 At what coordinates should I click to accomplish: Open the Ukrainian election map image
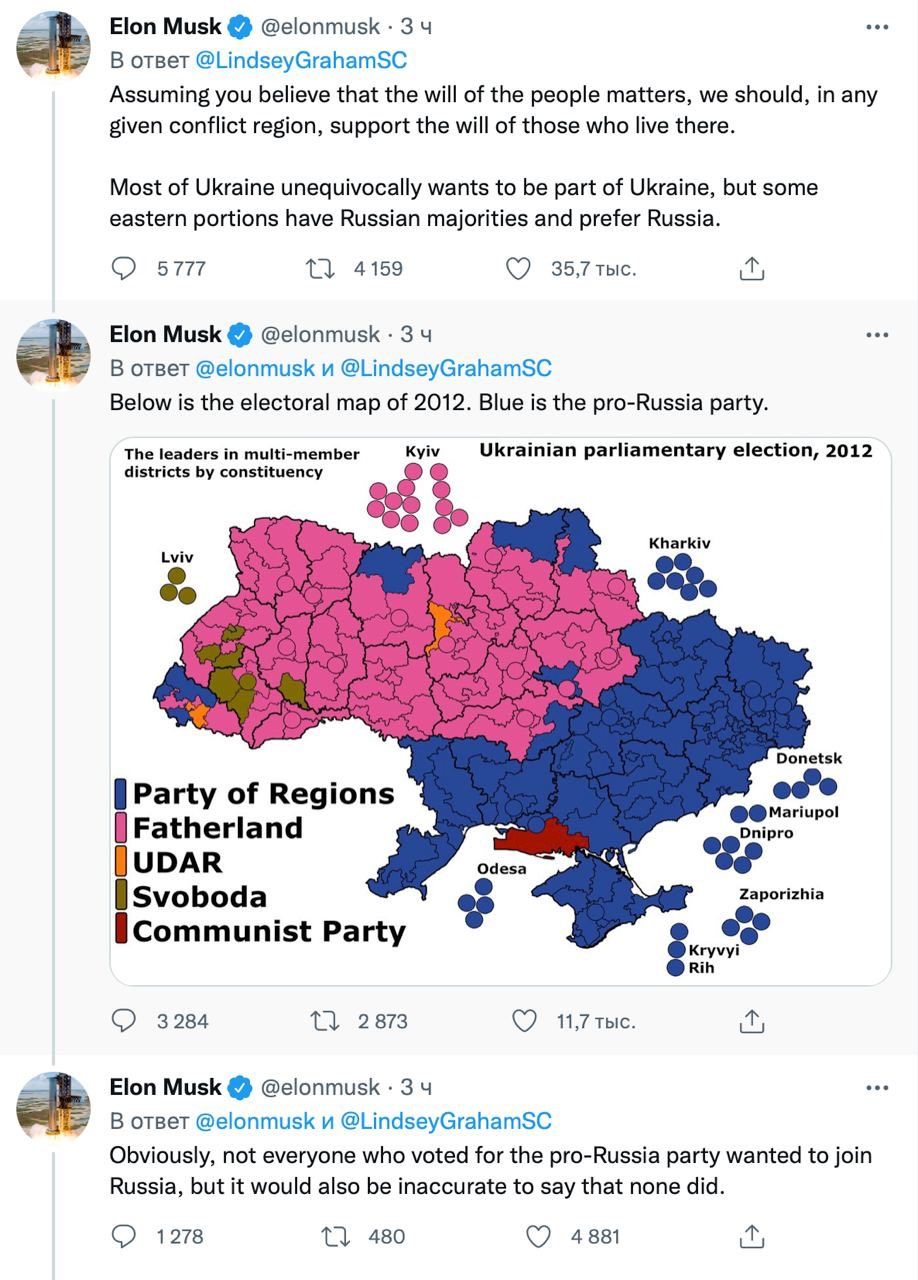[x=500, y=710]
